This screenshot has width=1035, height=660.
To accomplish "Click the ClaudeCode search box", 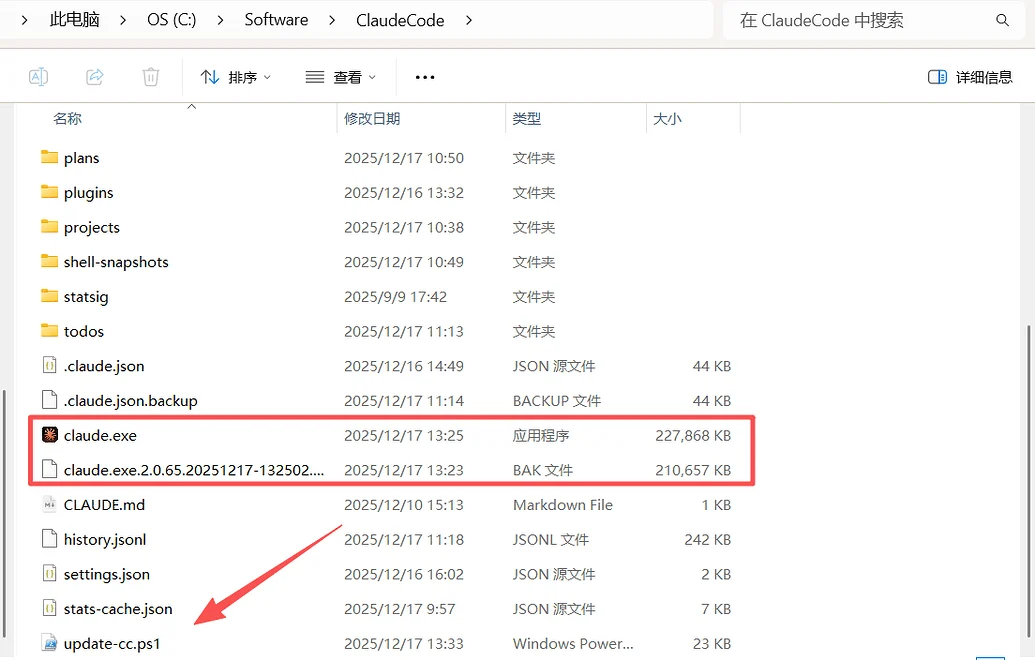I will pyautogui.click(x=873, y=20).
